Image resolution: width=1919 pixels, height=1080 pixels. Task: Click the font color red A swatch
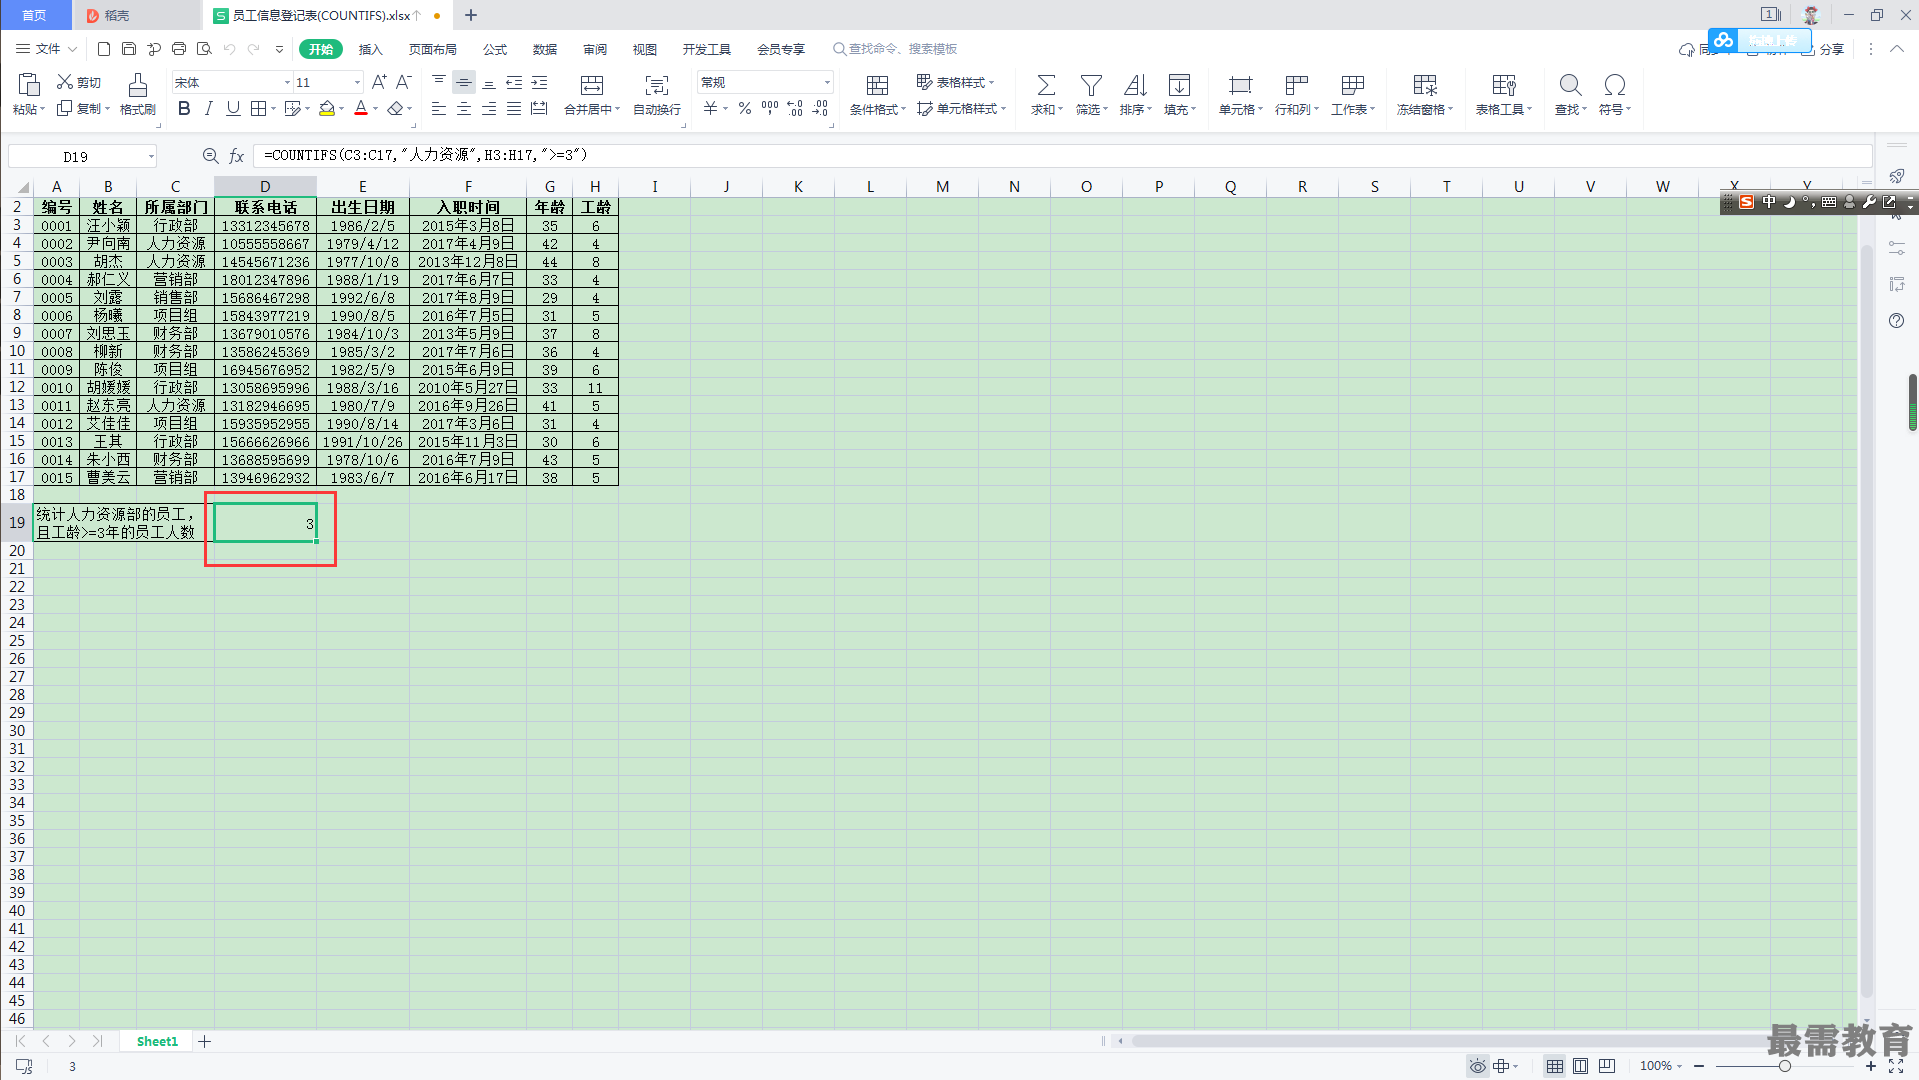pyautogui.click(x=361, y=108)
